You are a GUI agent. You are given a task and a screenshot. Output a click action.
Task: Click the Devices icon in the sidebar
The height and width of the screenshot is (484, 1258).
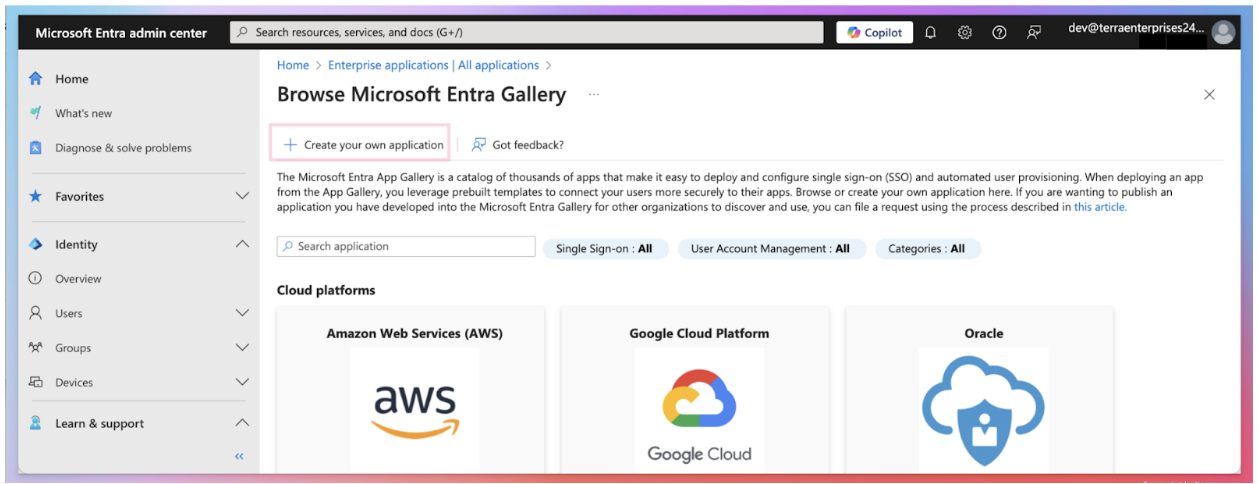(x=36, y=382)
